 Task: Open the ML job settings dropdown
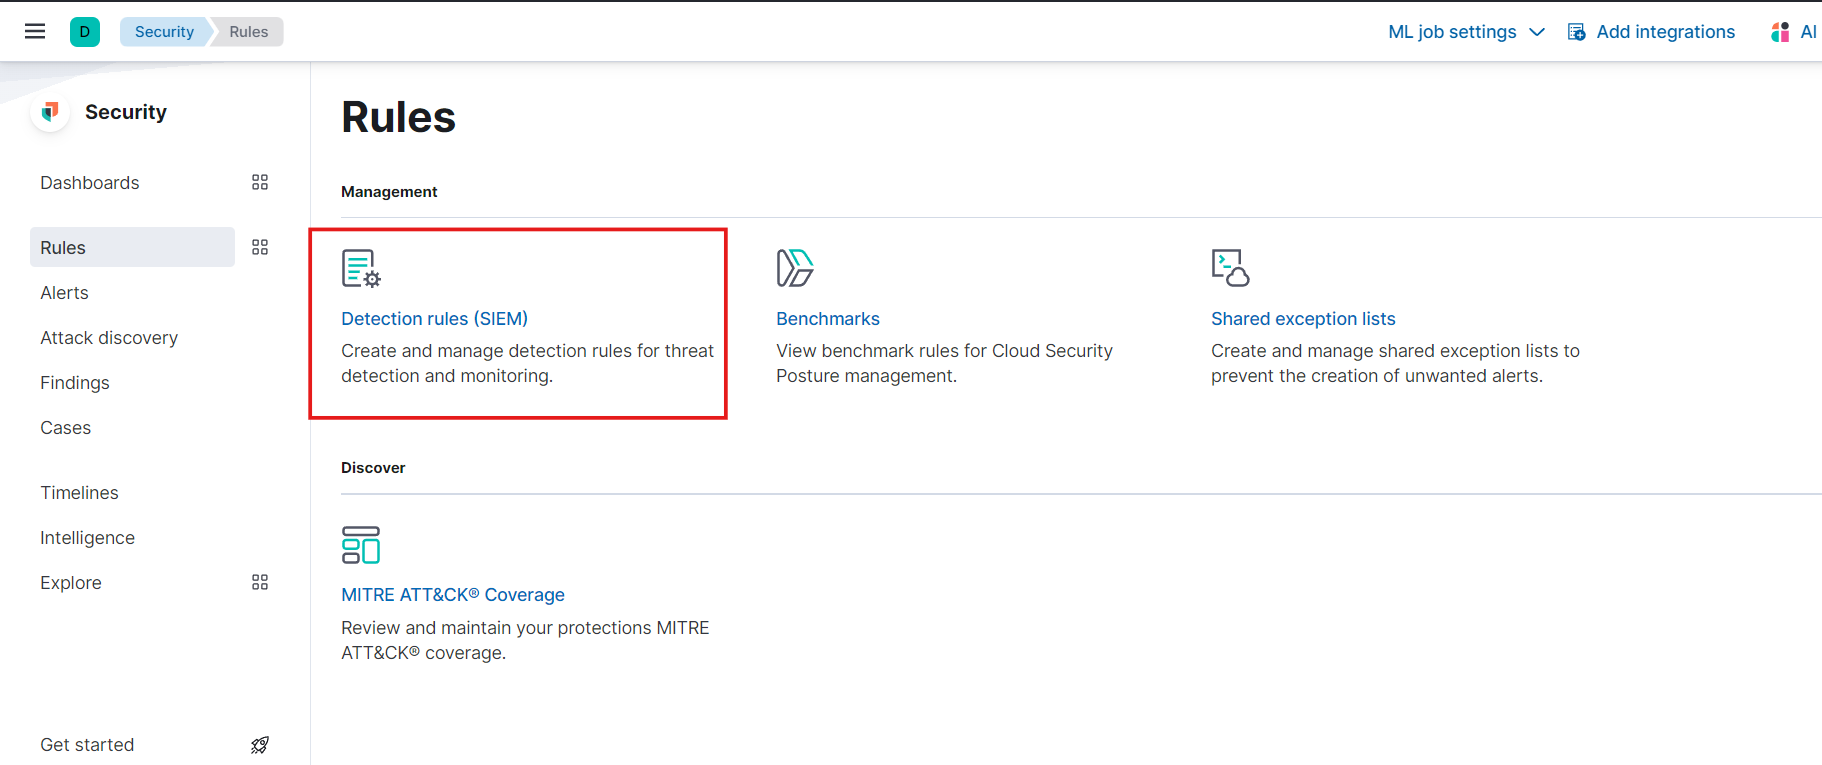point(1466,32)
